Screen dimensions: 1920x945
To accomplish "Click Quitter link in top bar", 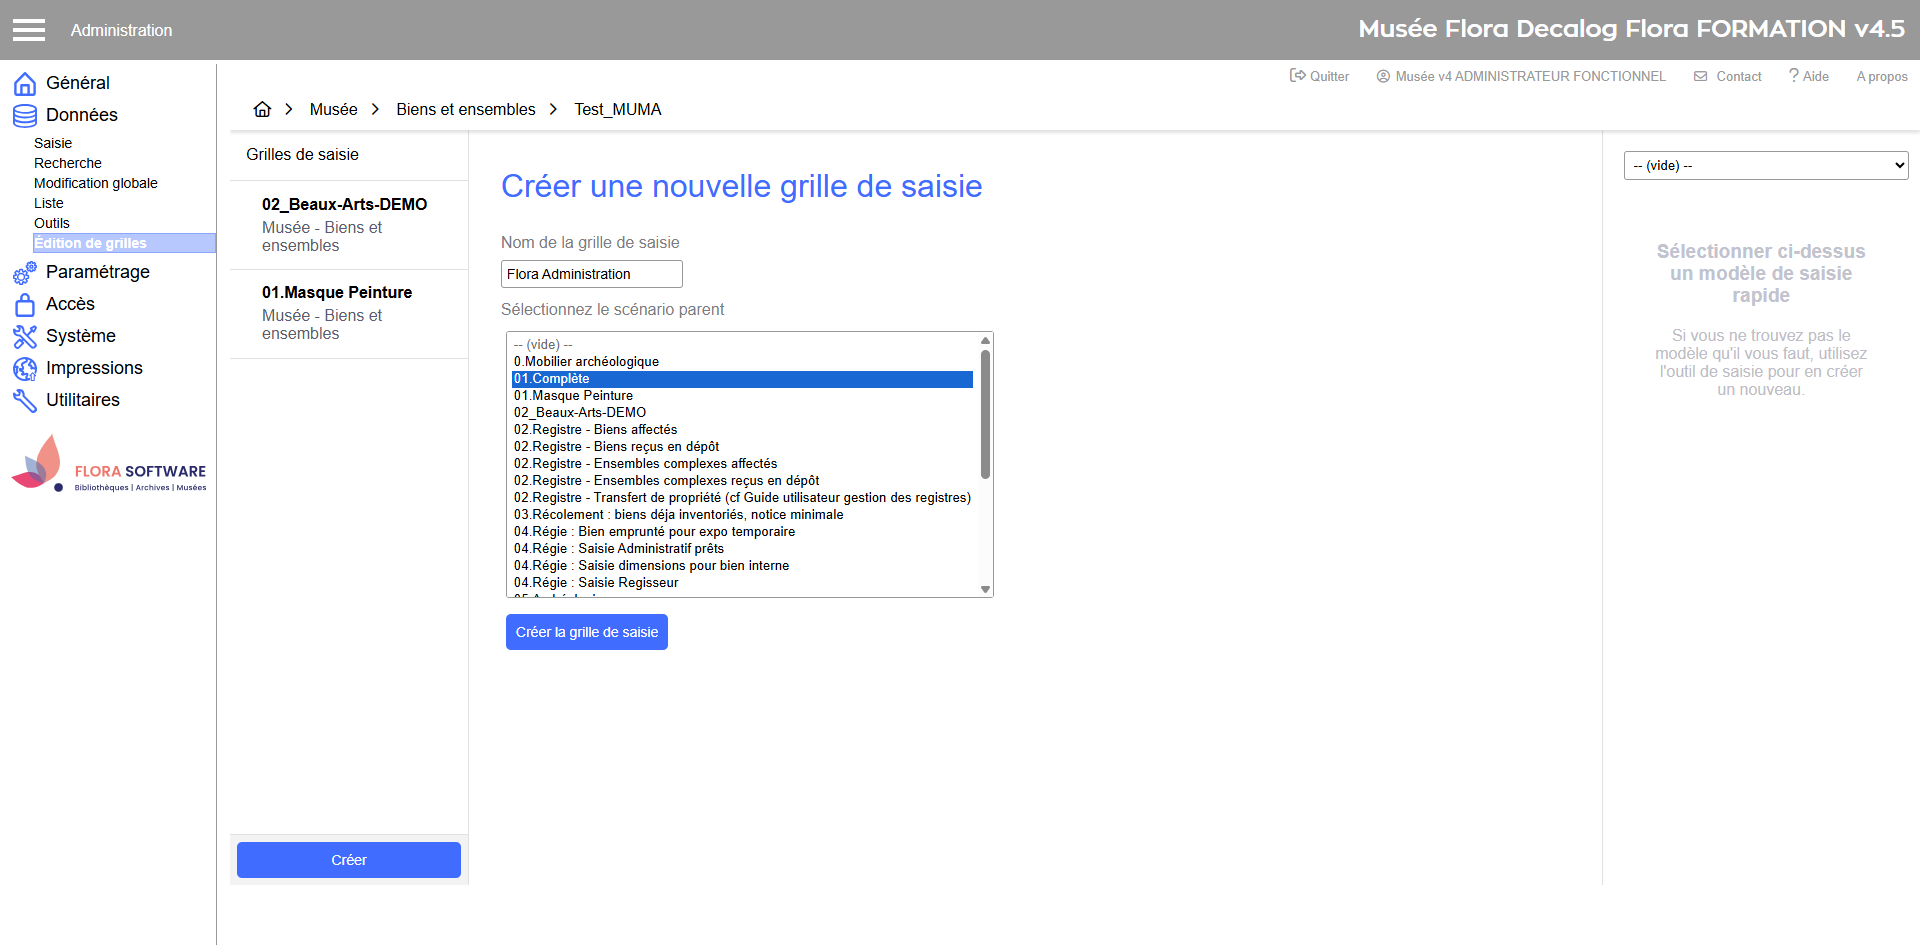I will click(1319, 76).
